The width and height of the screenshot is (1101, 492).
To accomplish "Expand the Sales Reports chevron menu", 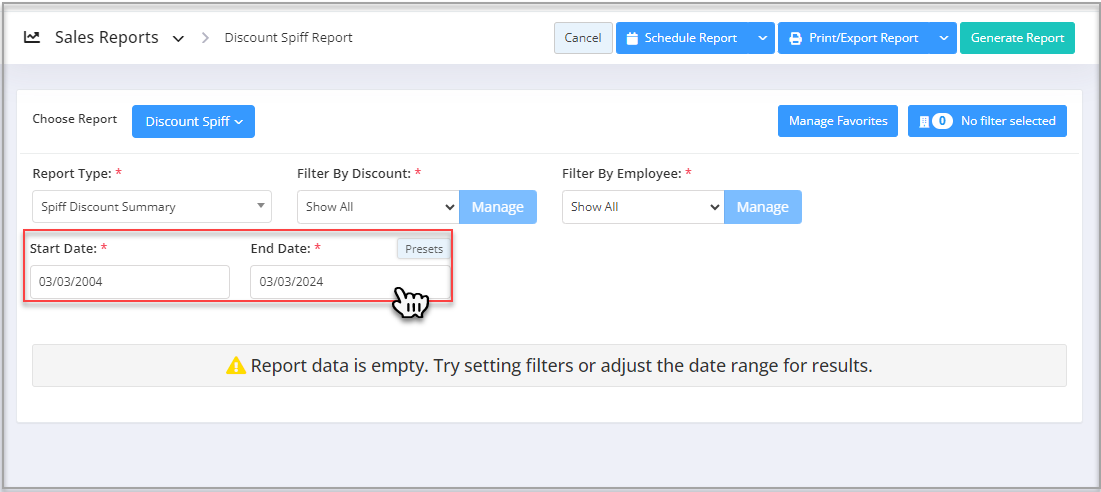I will pos(178,39).
